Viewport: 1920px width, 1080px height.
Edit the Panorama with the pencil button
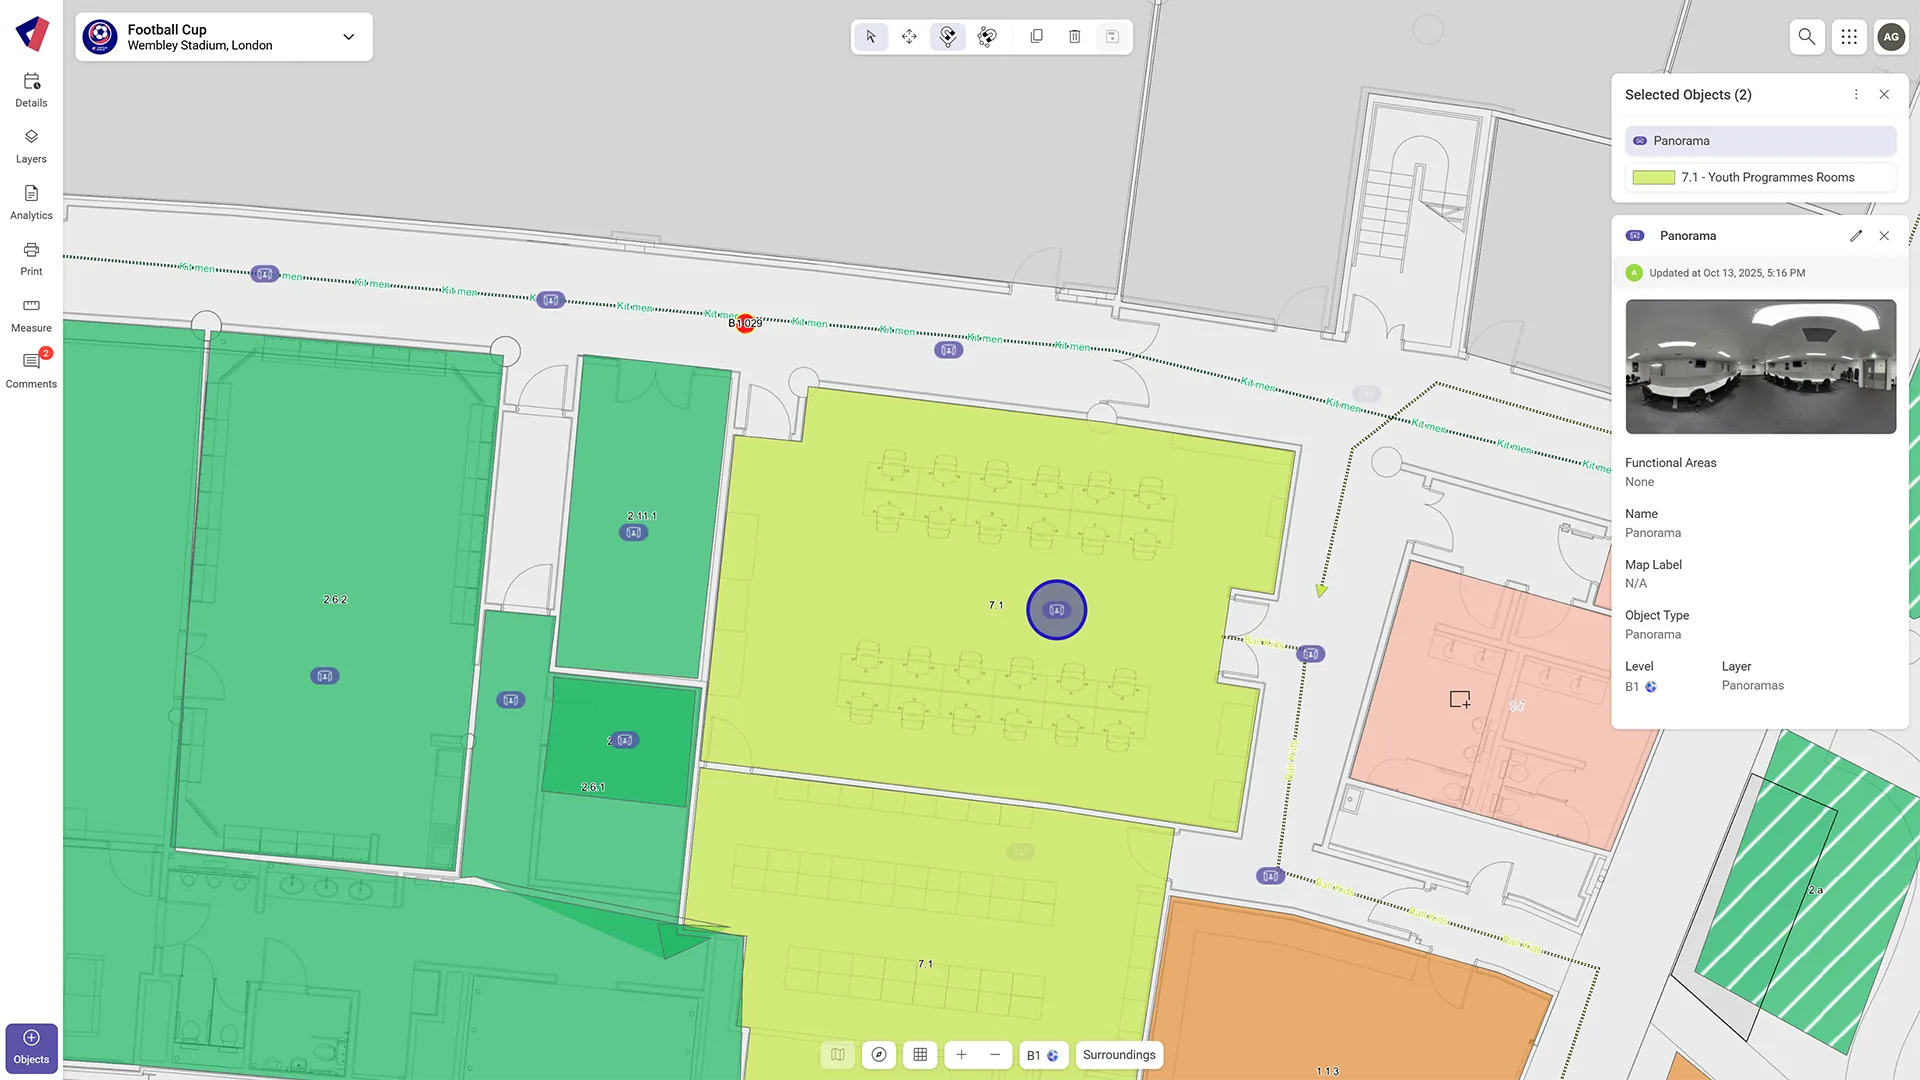click(1856, 236)
